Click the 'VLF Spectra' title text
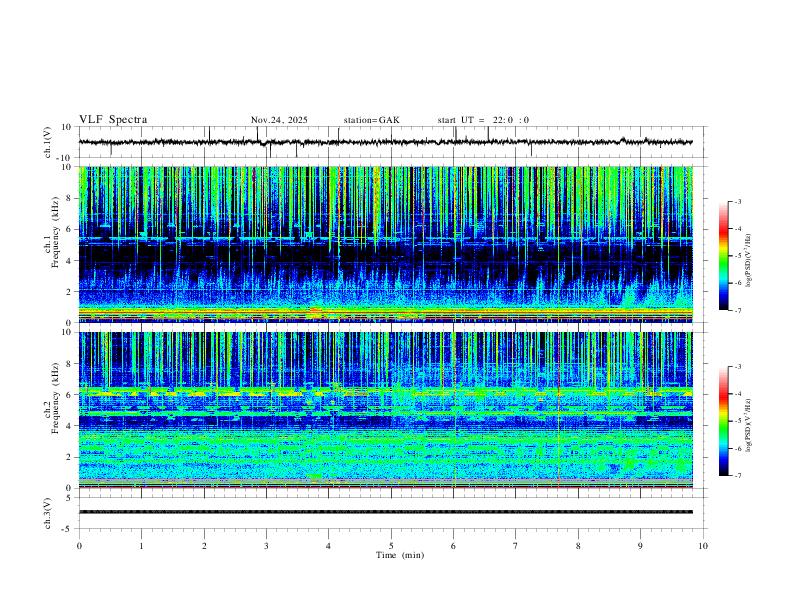The height and width of the screenshot is (612, 792). click(113, 120)
